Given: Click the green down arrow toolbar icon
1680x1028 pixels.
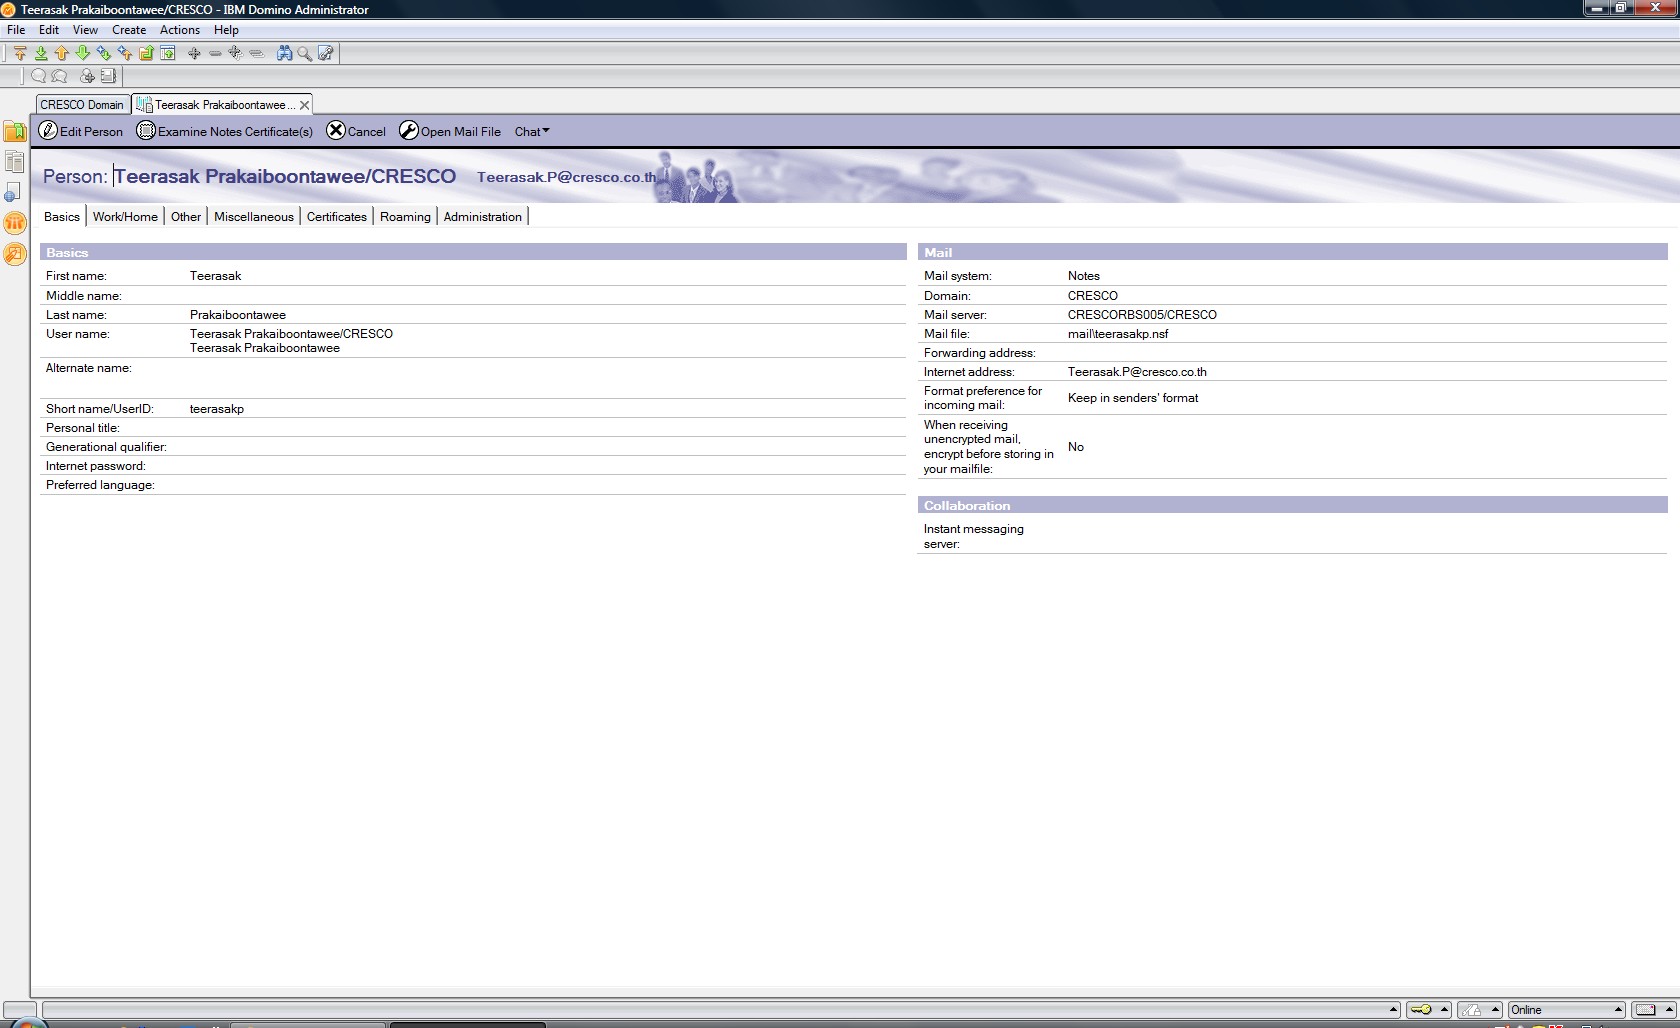Looking at the screenshot, I should pyautogui.click(x=83, y=53).
